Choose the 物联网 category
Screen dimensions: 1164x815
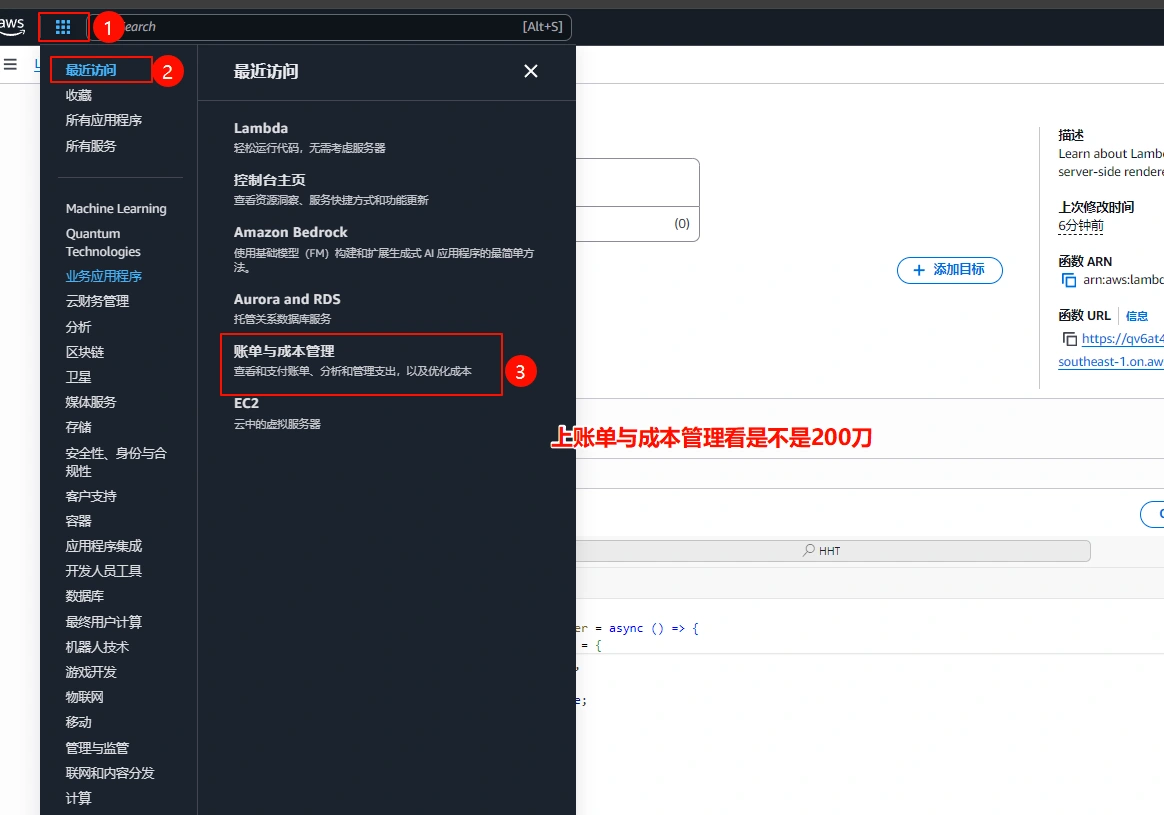[x=85, y=697]
